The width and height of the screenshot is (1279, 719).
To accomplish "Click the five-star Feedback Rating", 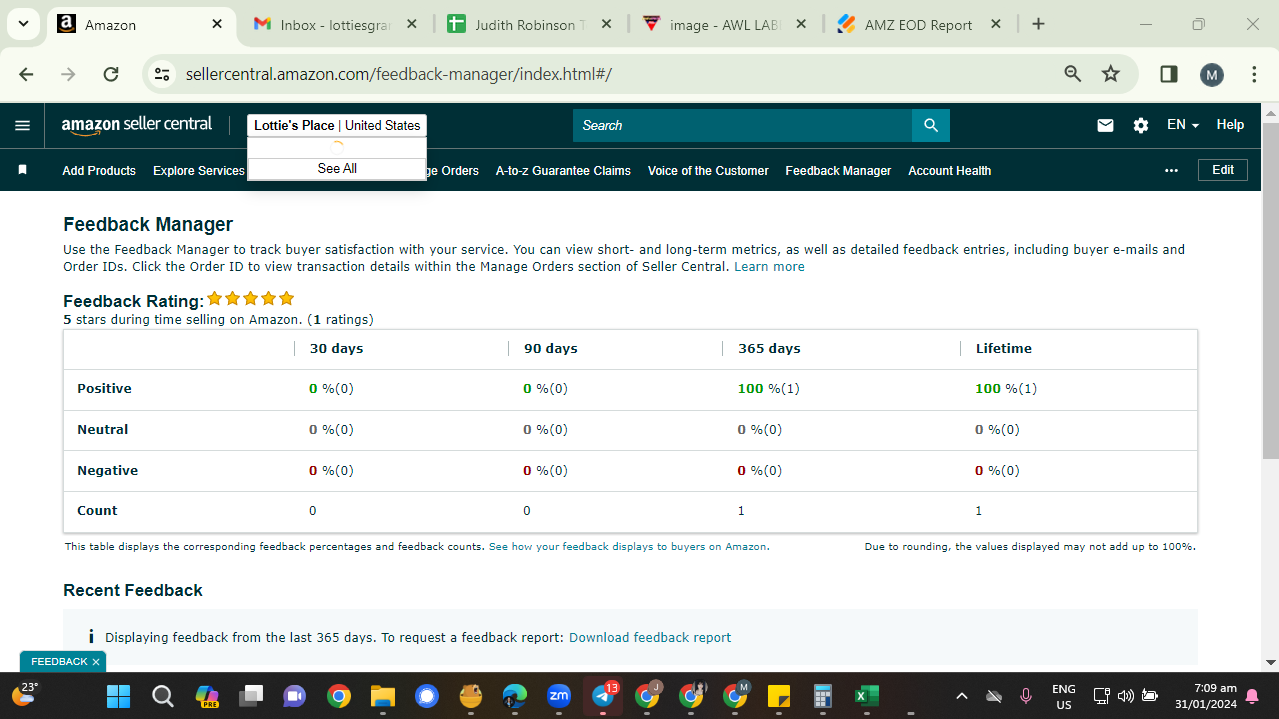I will coord(251,299).
